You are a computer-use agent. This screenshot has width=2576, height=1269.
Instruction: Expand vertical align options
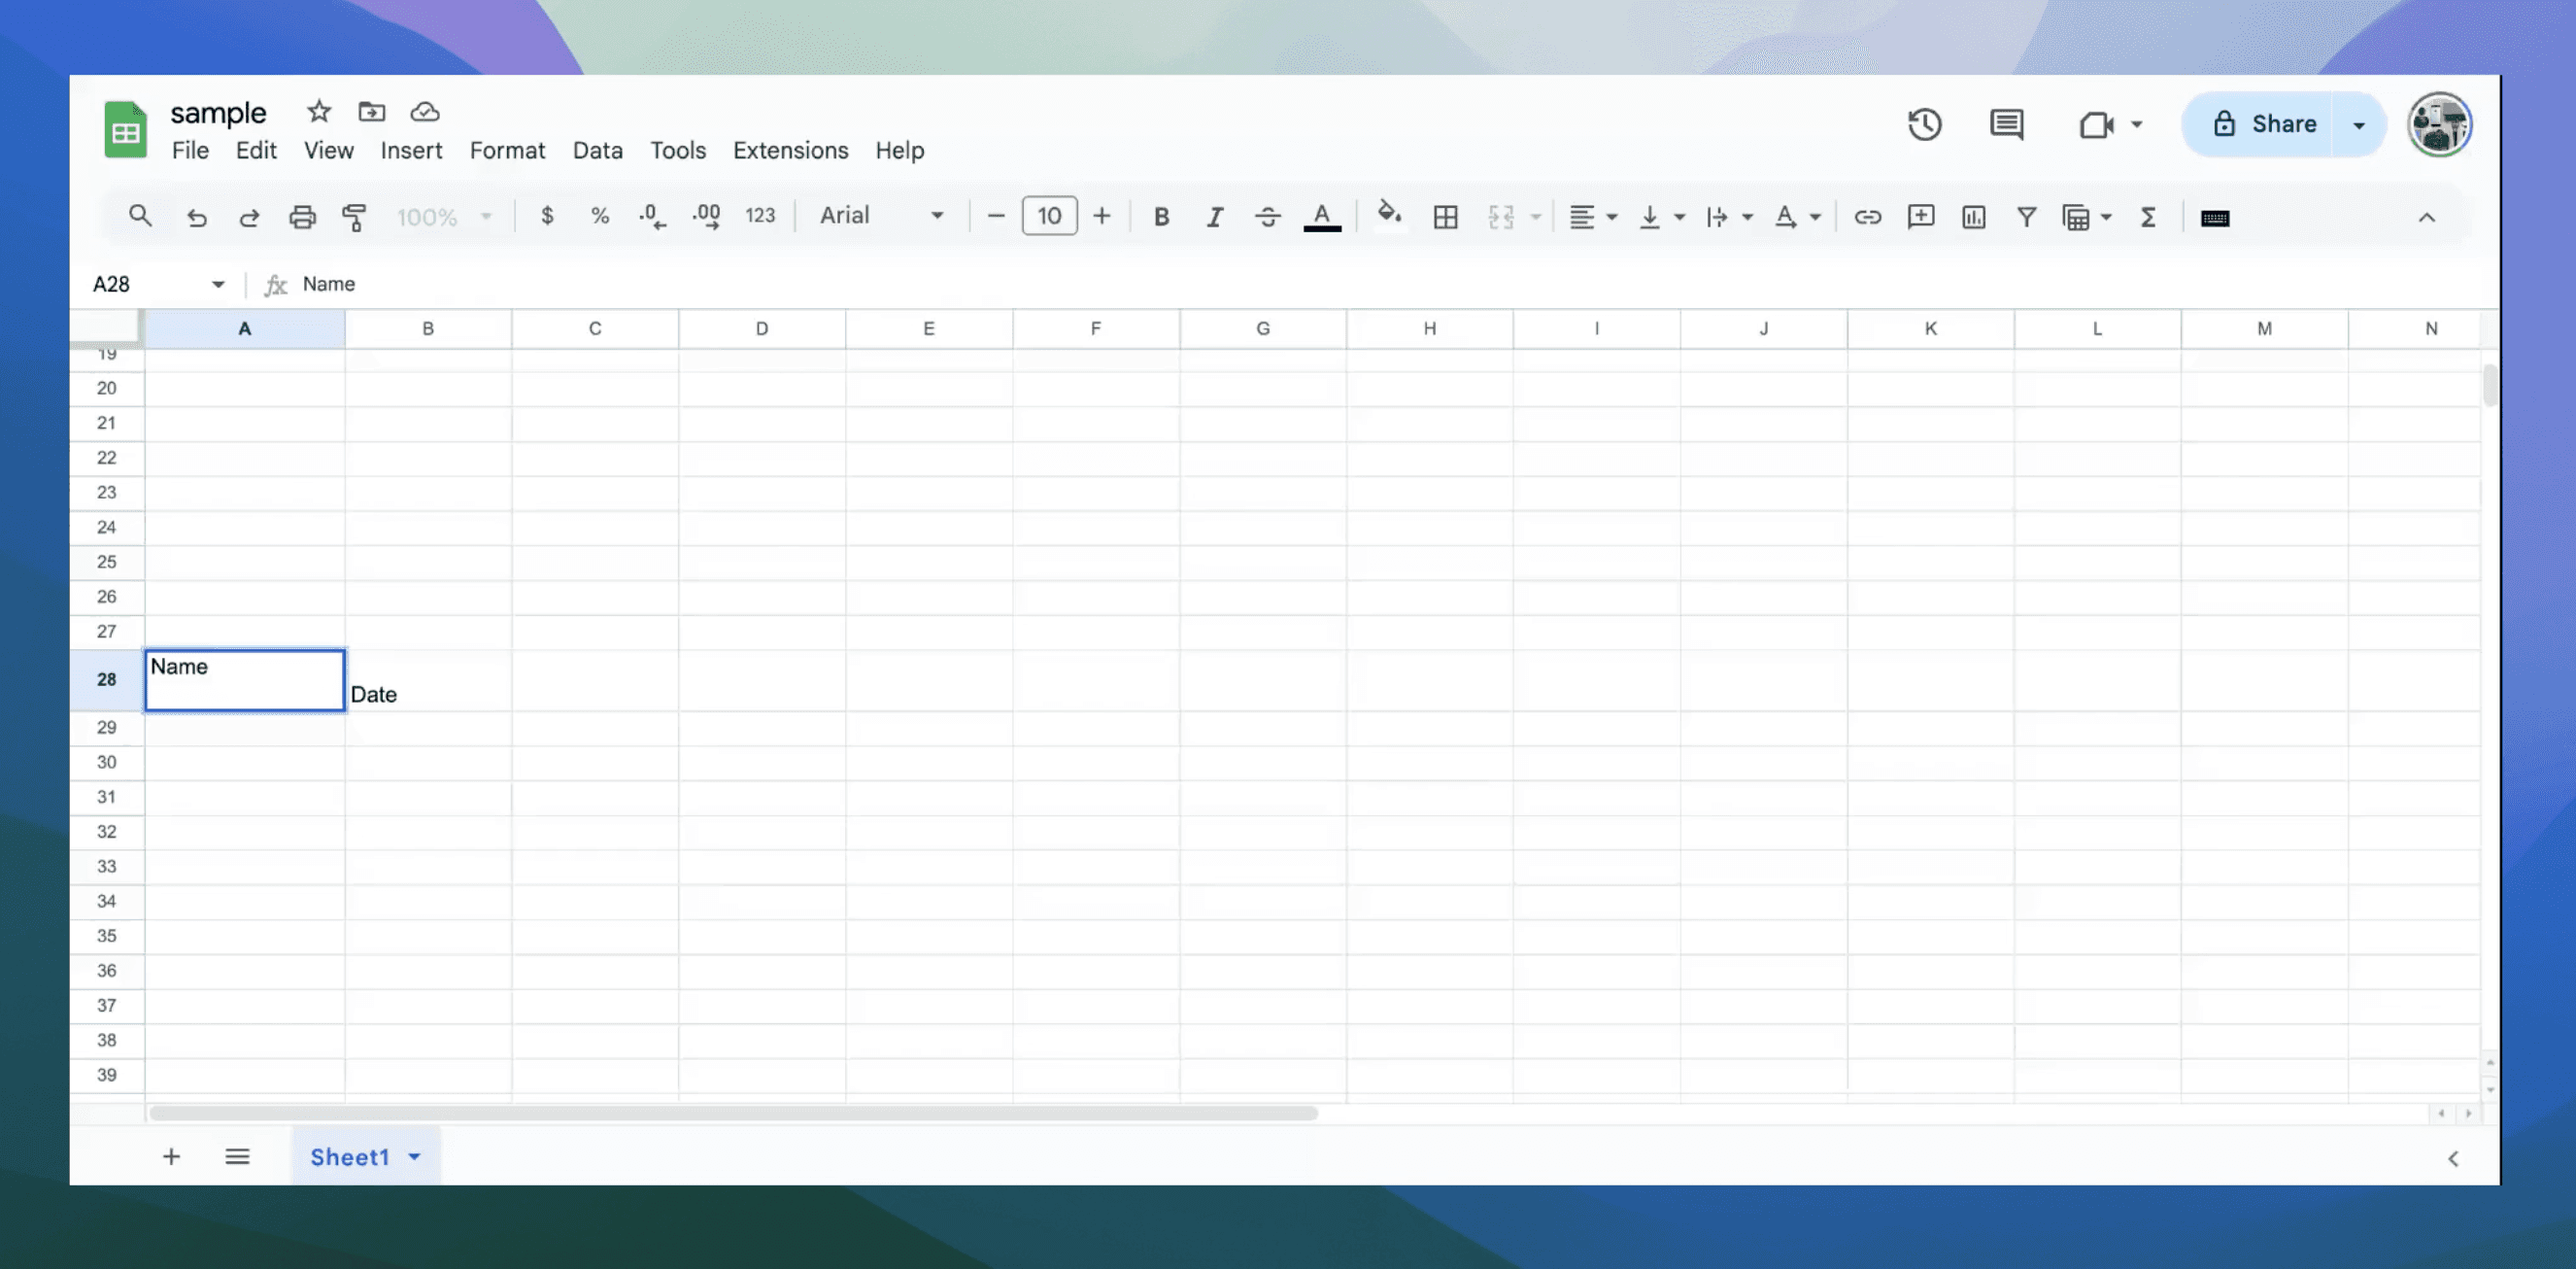pyautogui.click(x=1679, y=217)
